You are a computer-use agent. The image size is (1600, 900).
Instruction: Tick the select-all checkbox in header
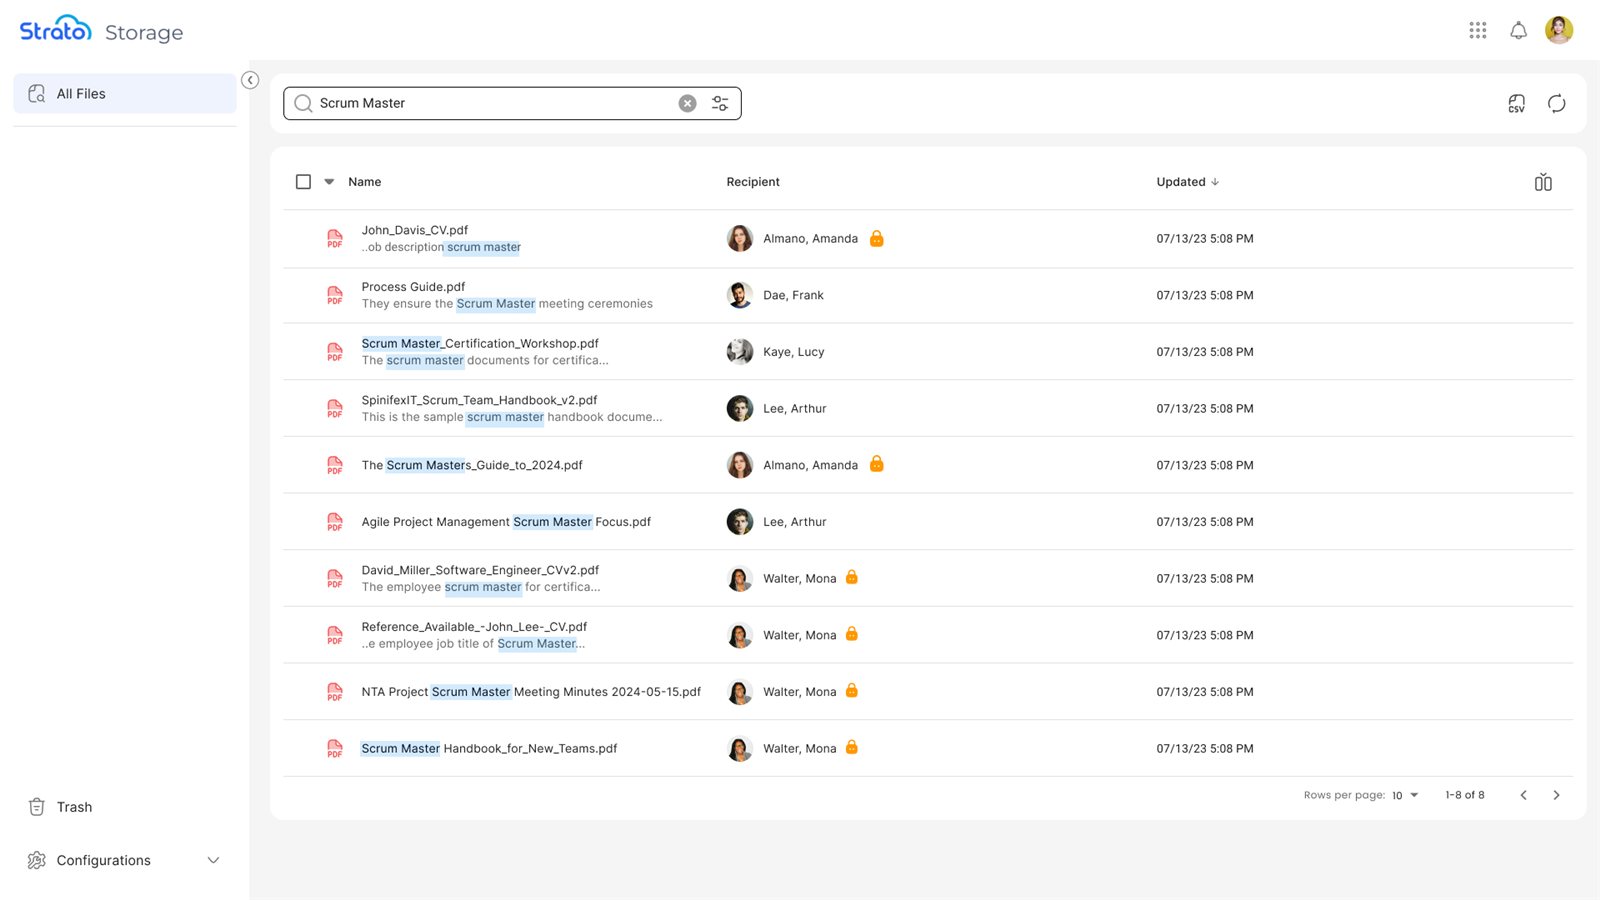pos(303,182)
